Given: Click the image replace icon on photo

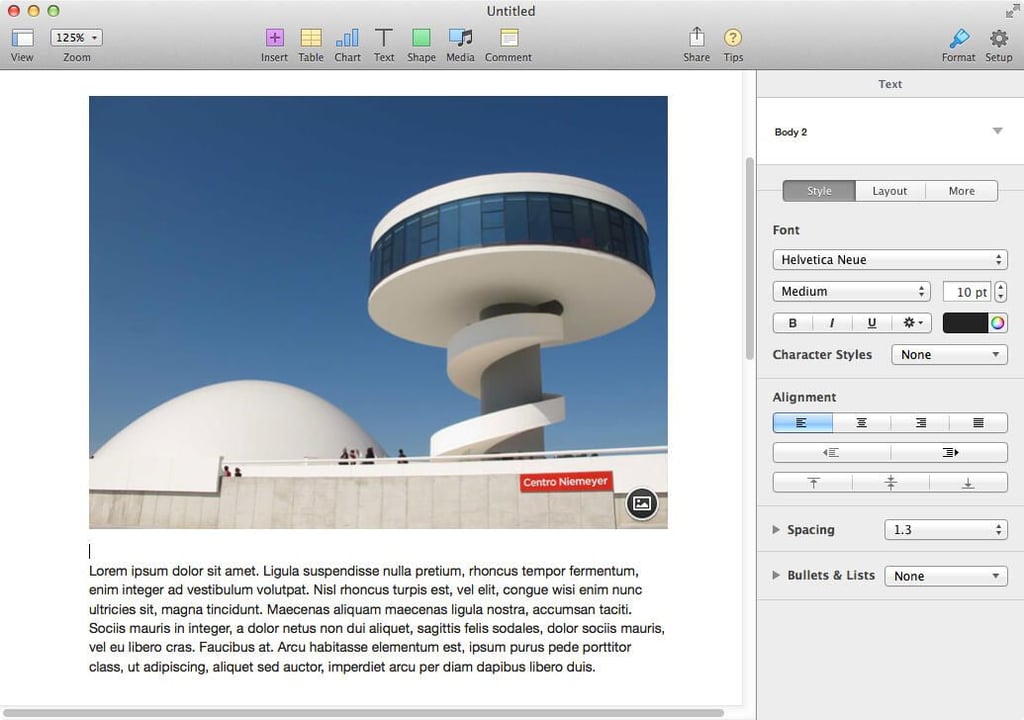Looking at the screenshot, I should pyautogui.click(x=642, y=504).
